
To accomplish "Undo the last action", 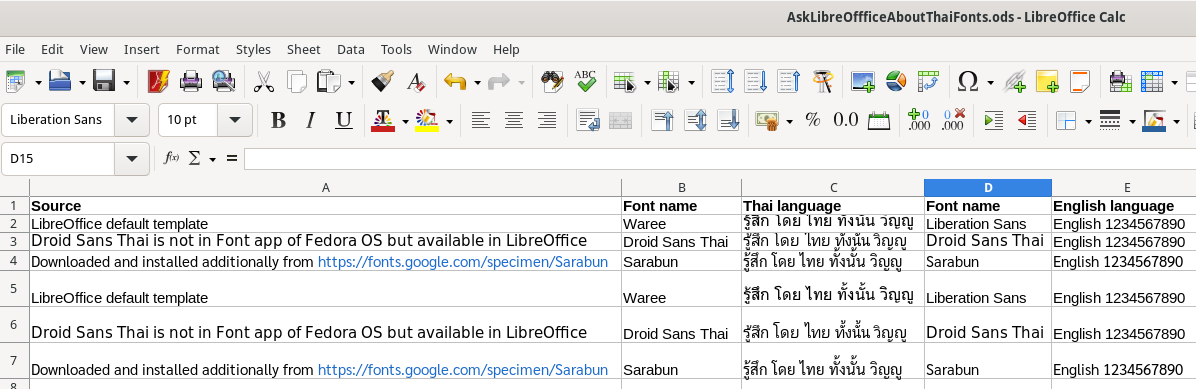I will tap(455, 81).
